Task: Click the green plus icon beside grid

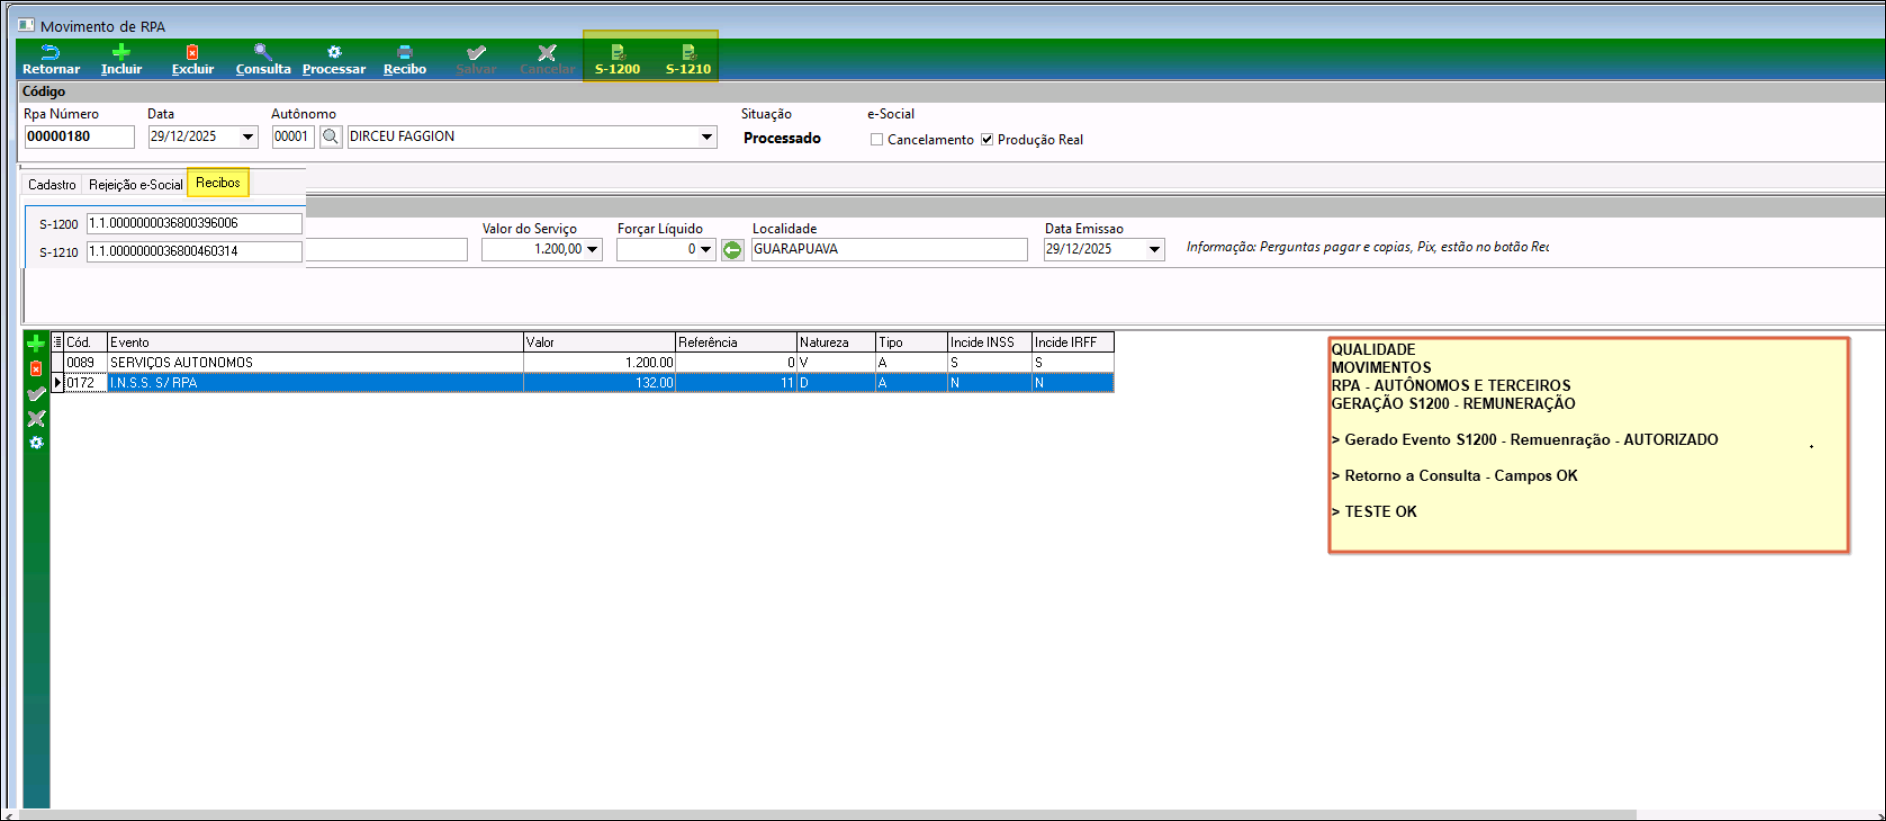Action: [x=36, y=344]
